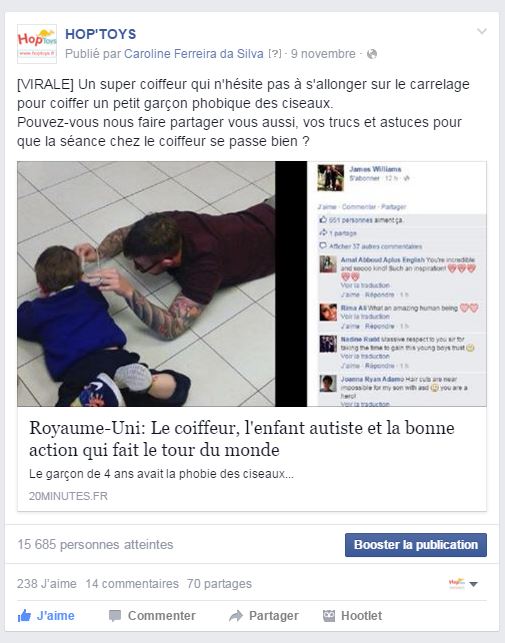Click the public globe privacy icon
Image resolution: width=505 pixels, height=643 pixels.
click(x=372, y=54)
